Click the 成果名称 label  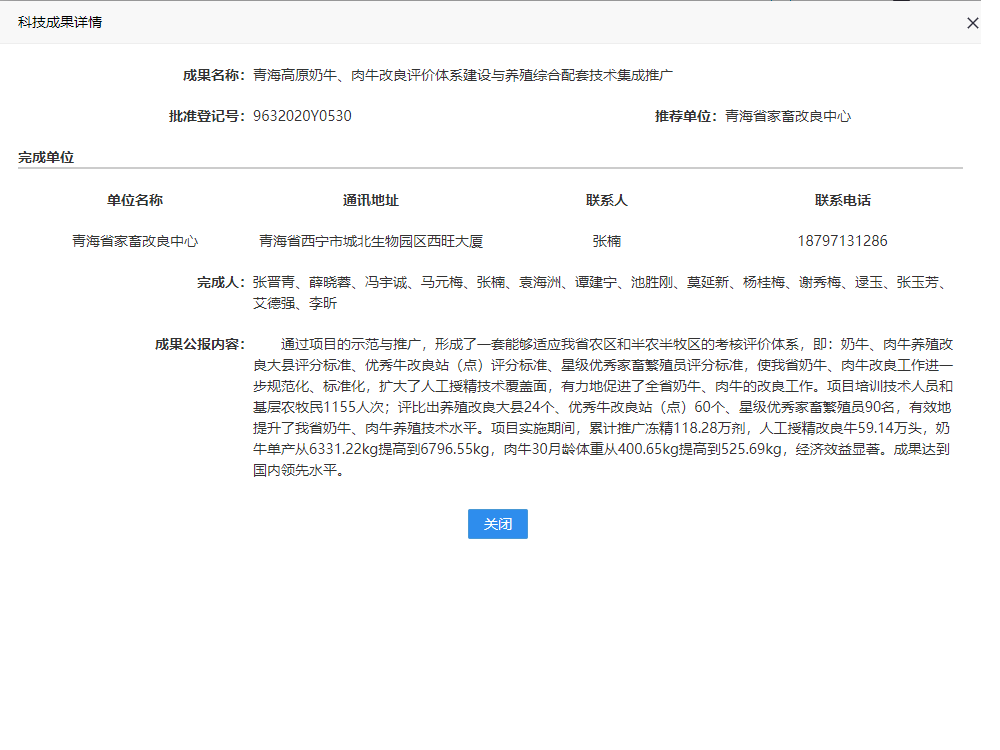(213, 75)
